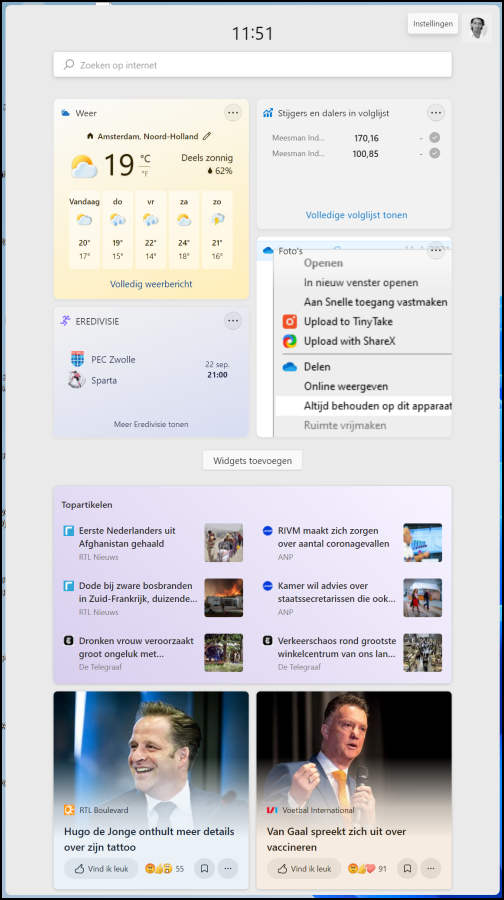
Task: Choose Altijd behouden op dit apparaat
Action: [x=377, y=406]
